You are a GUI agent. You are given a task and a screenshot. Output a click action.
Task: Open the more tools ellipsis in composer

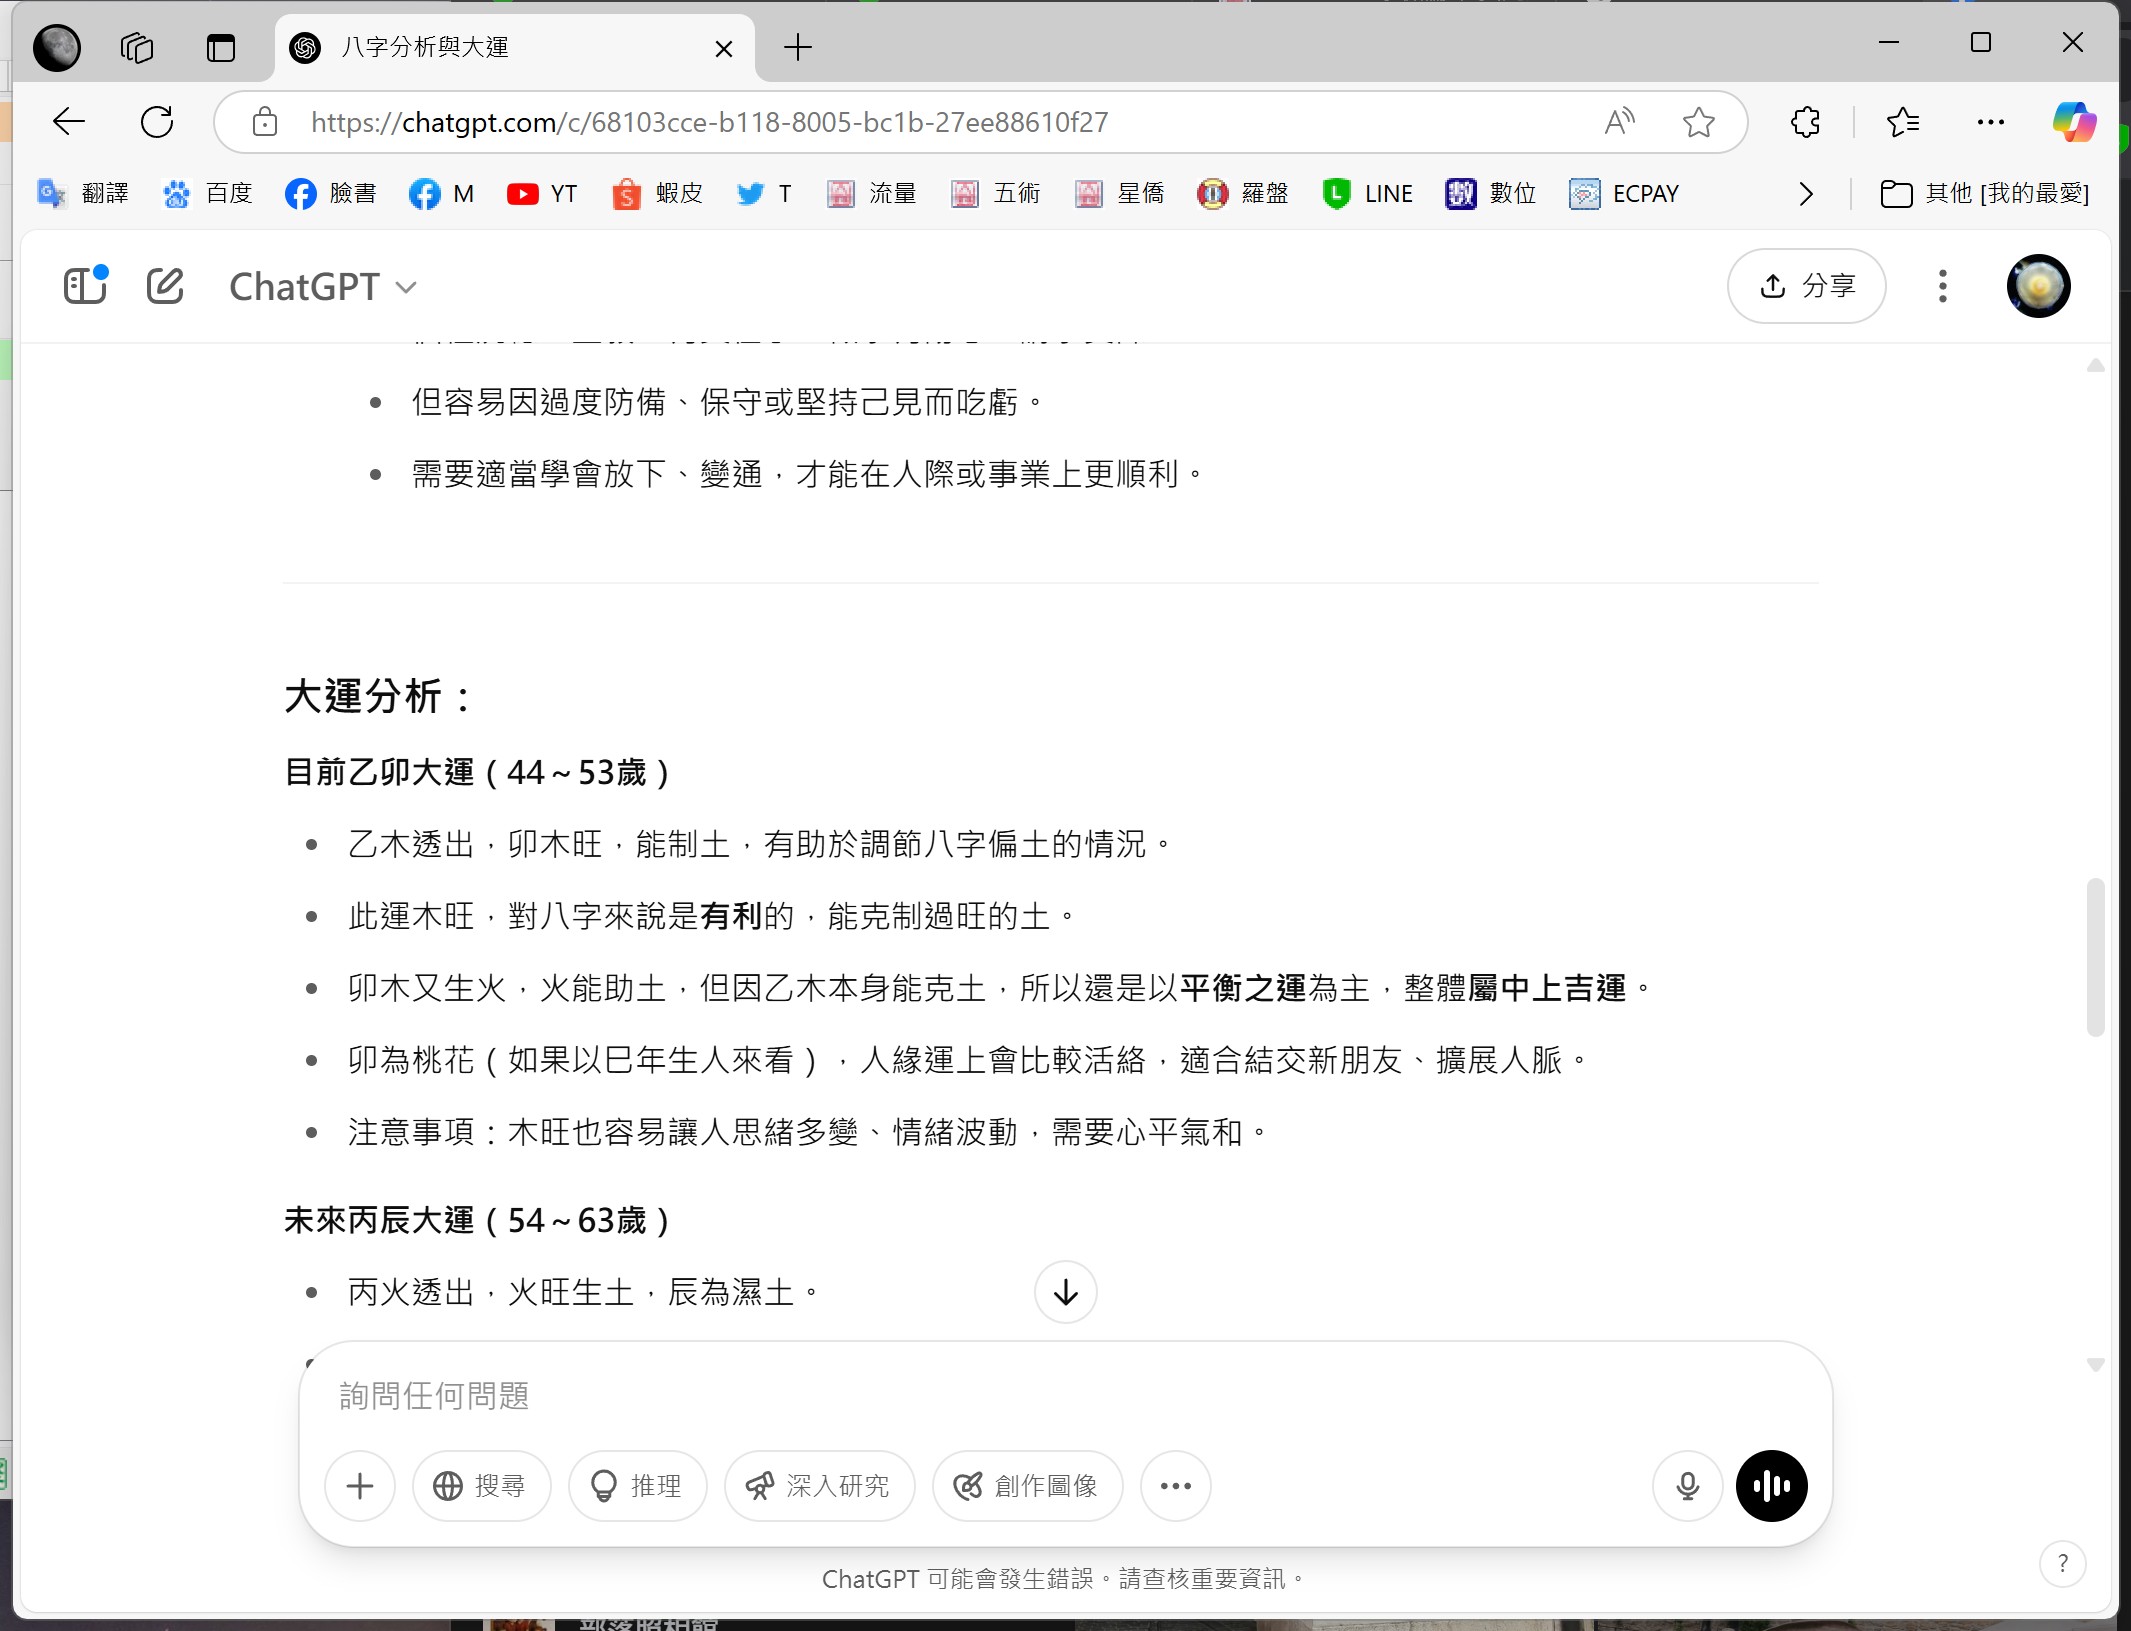tap(1175, 1486)
